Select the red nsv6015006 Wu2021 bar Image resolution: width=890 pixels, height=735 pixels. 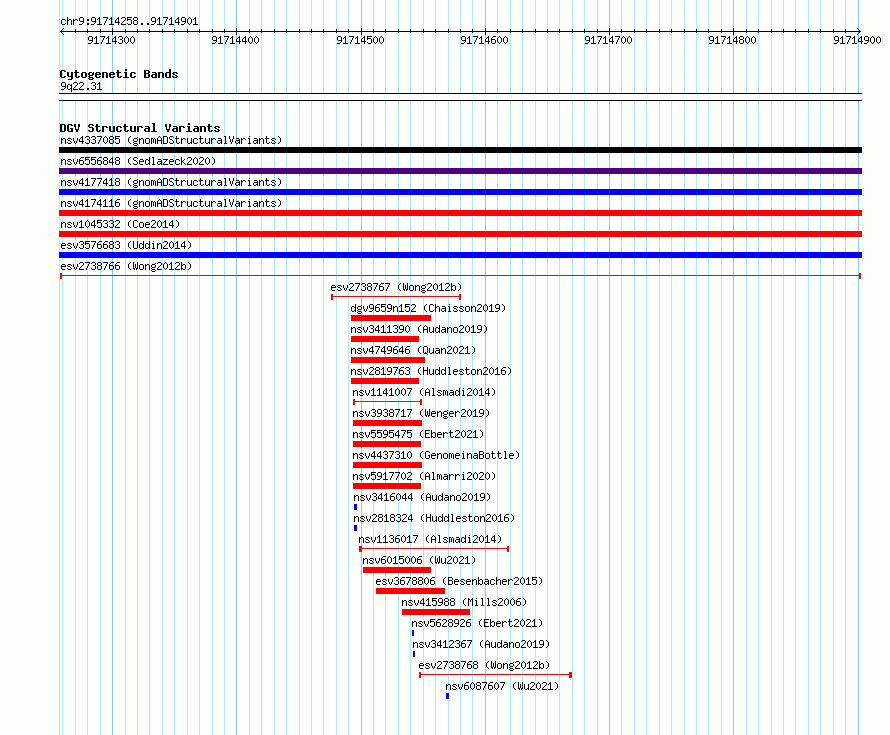397,570
